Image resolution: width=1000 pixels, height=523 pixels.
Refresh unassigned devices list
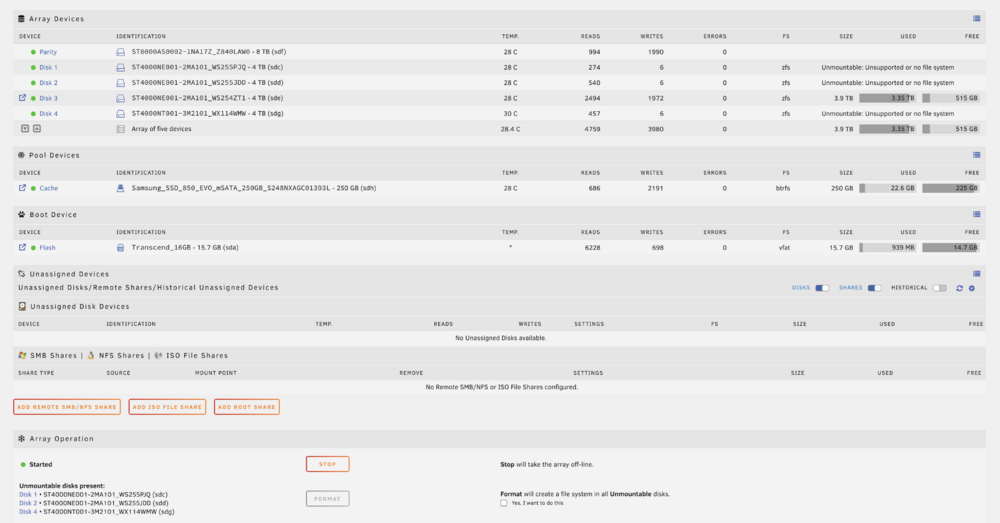pos(959,288)
